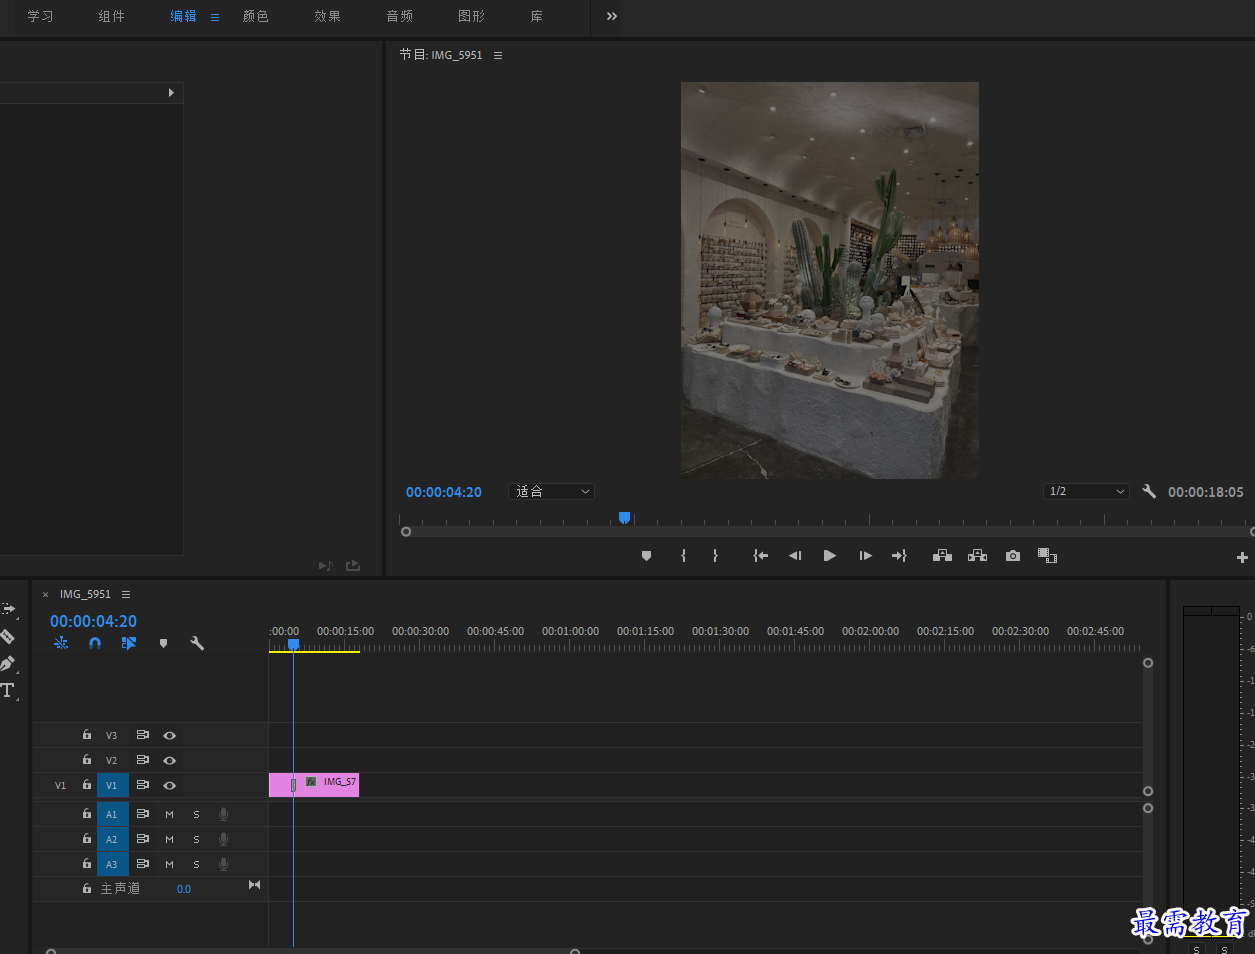Toggle lock on A1 track
The image size is (1255, 954).
pos(87,814)
